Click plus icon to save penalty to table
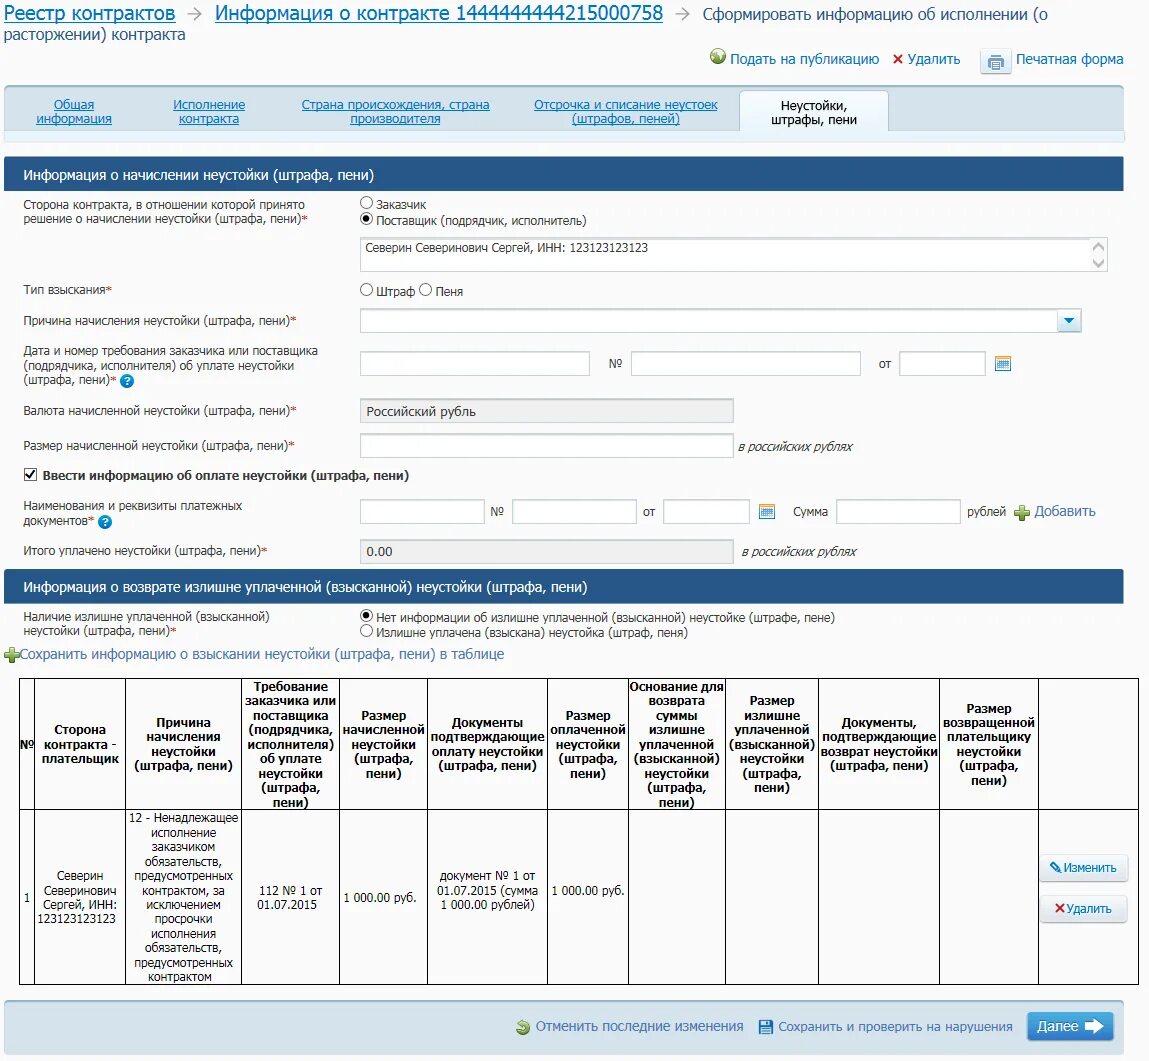The image size is (1149, 1061). click(12, 655)
